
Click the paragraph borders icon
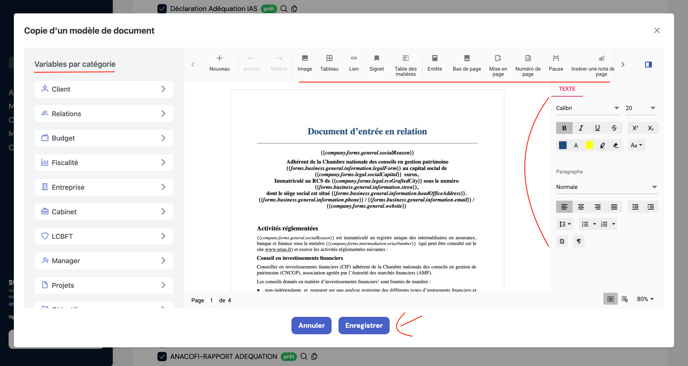coord(562,241)
